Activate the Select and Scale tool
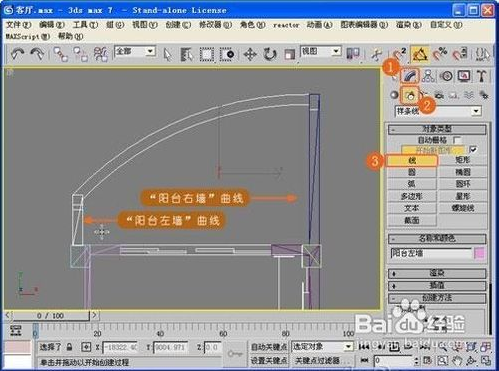The height and width of the screenshot is (371, 499). pyautogui.click(x=289, y=54)
